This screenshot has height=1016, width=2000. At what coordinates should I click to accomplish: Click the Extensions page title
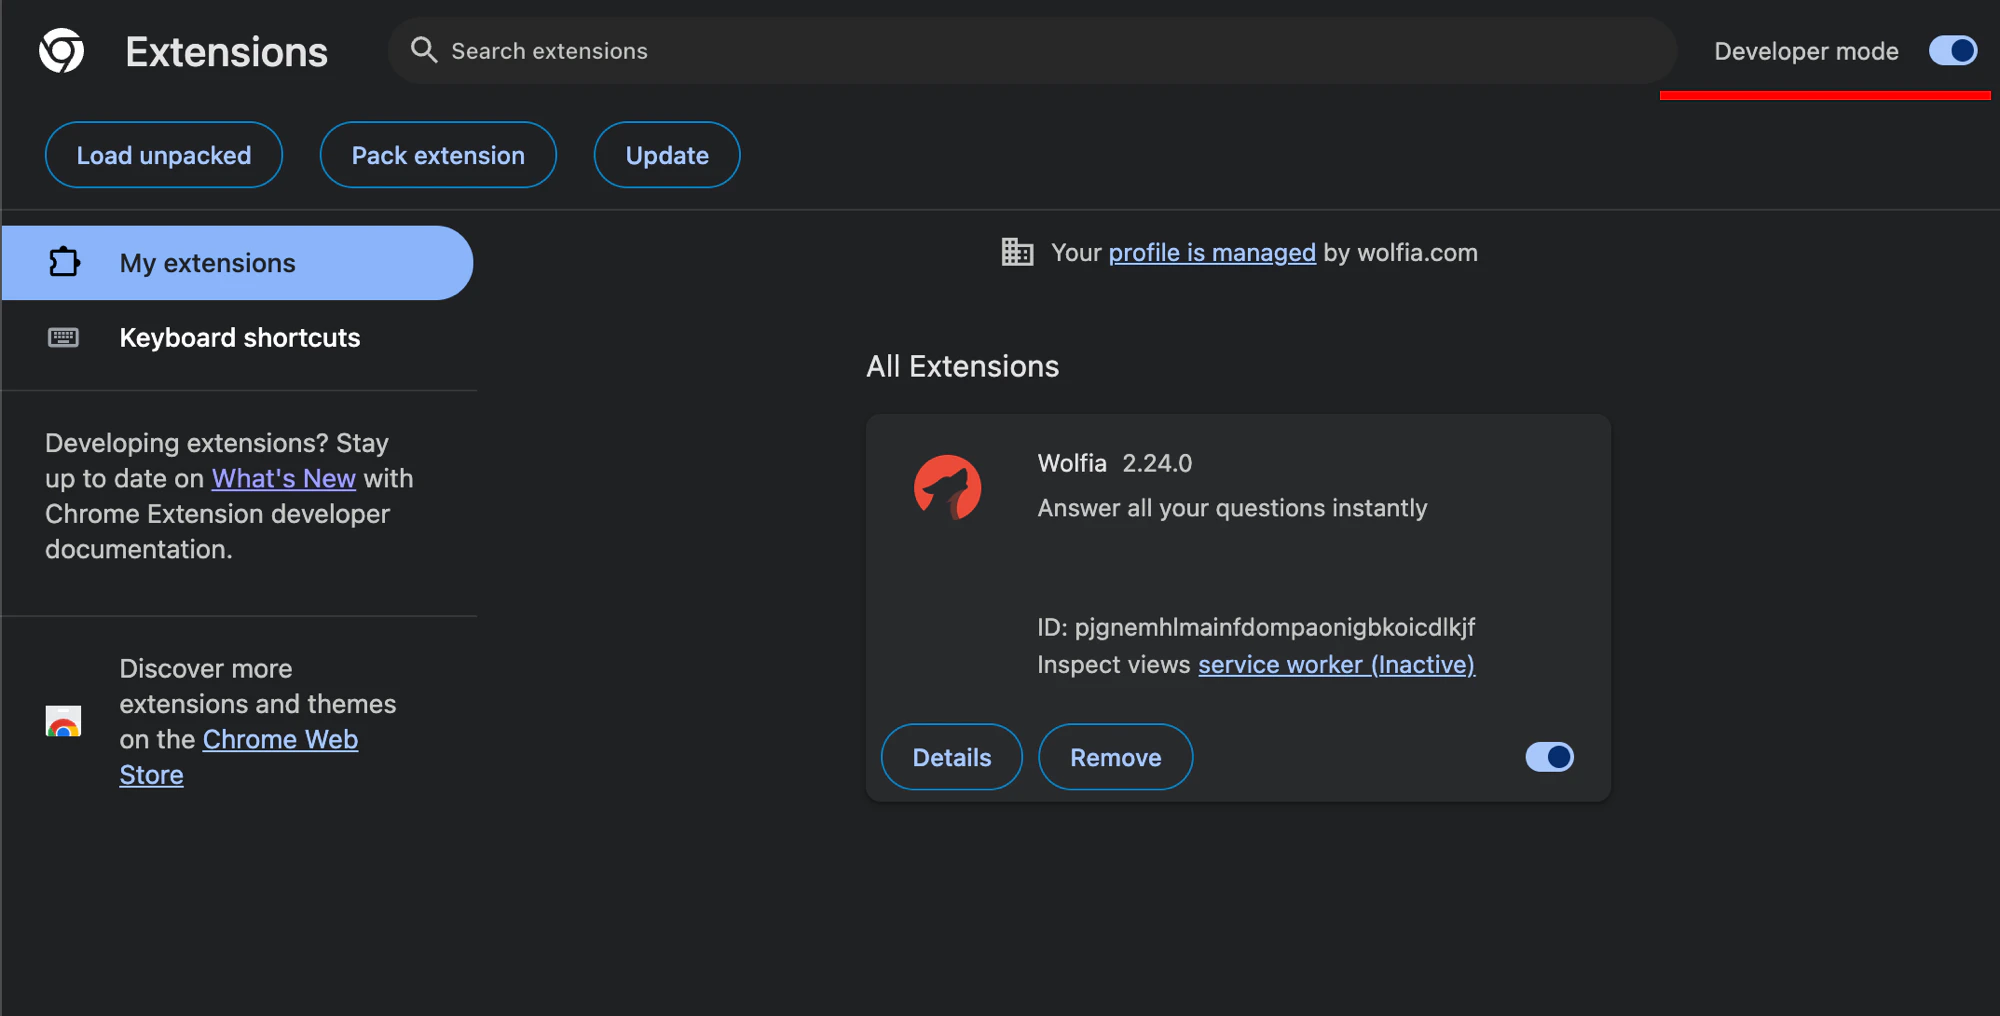[227, 52]
